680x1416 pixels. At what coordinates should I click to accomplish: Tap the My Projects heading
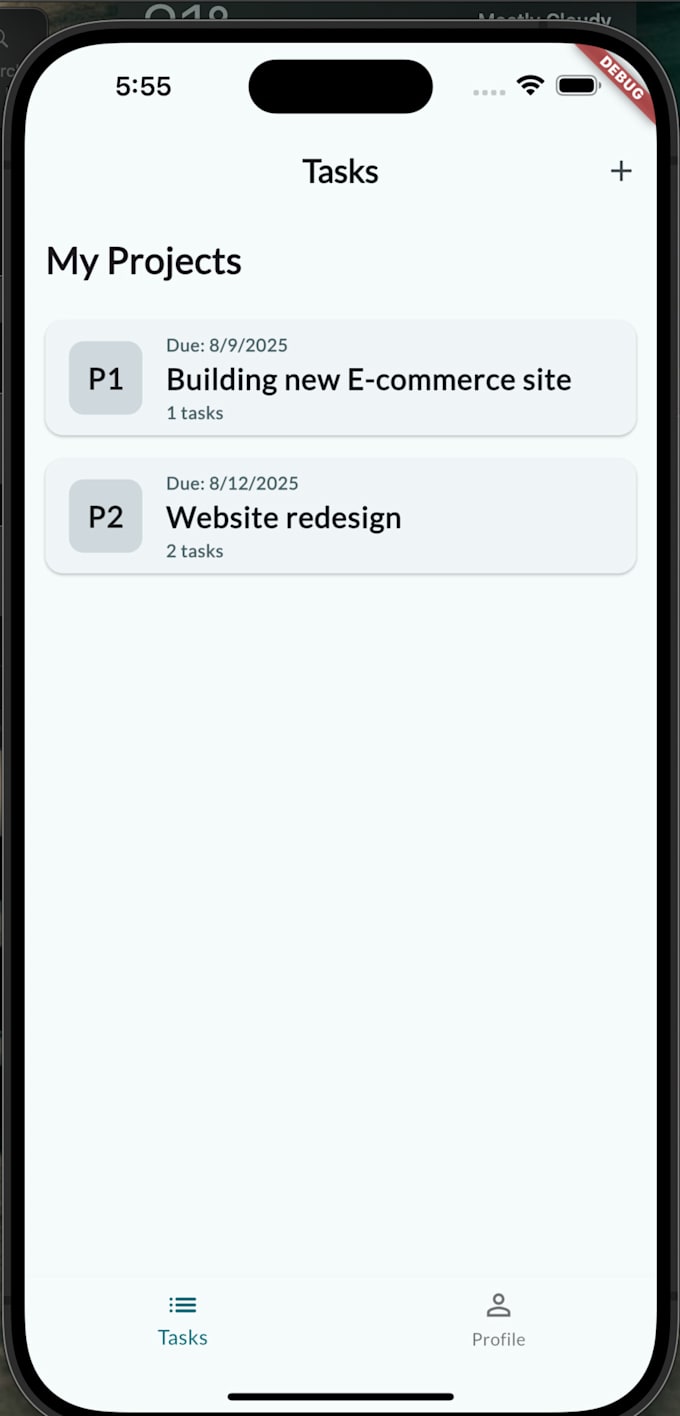[x=143, y=260]
